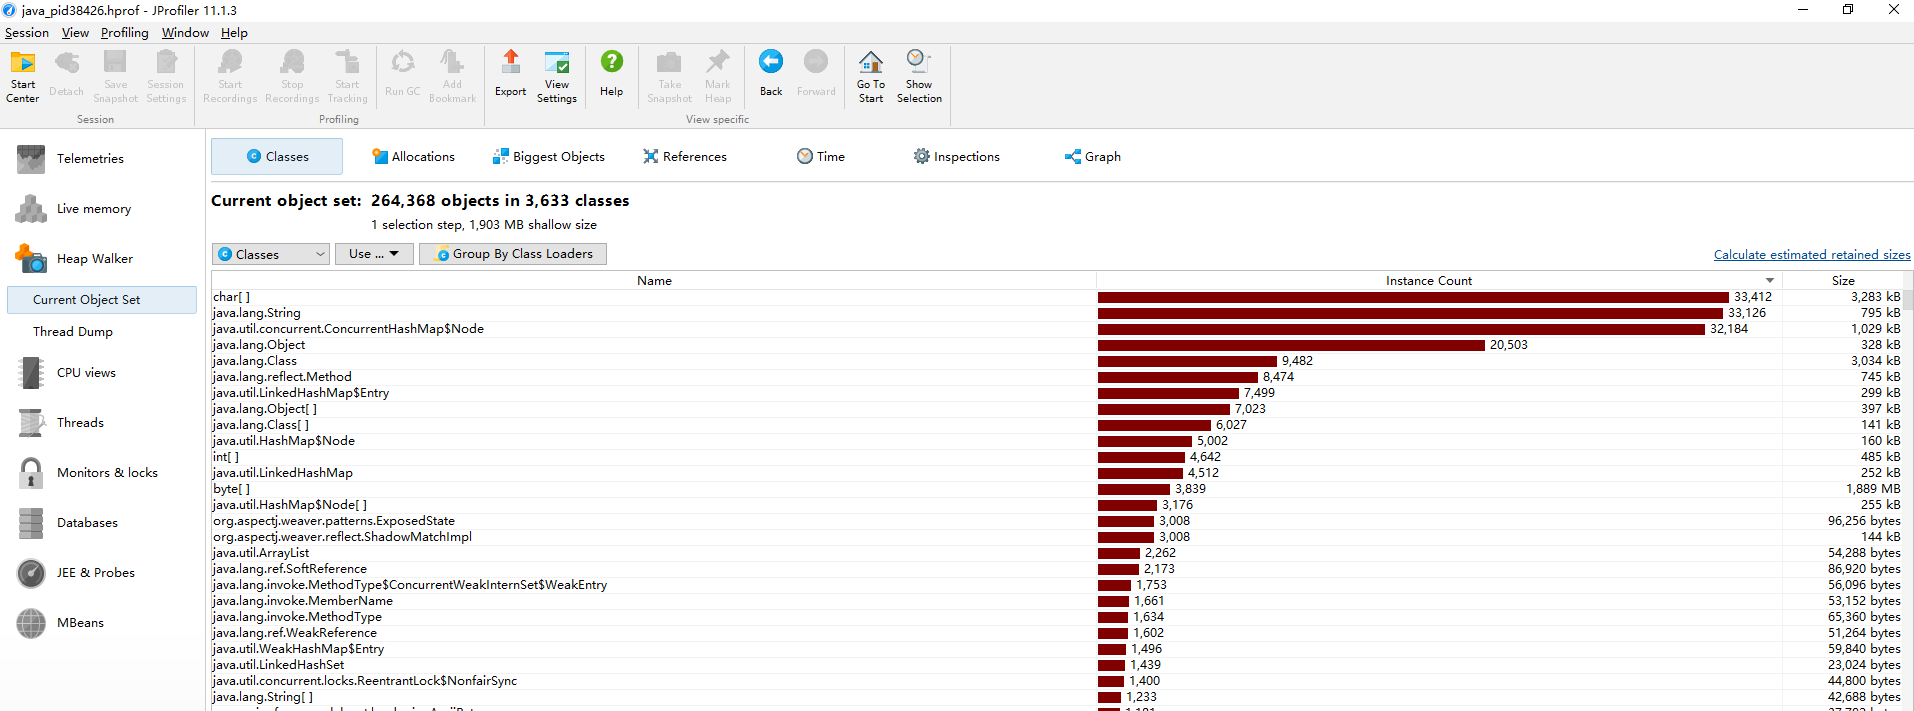Select the java.lang.ref.SoftReference row
This screenshot has height=711, width=1914.
[1056, 569]
